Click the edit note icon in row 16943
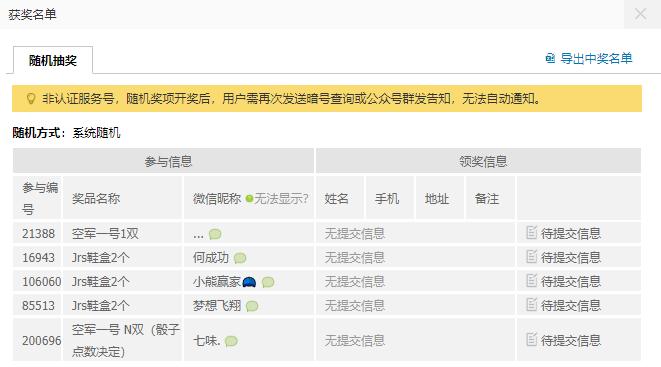661x367 pixels. click(532, 256)
